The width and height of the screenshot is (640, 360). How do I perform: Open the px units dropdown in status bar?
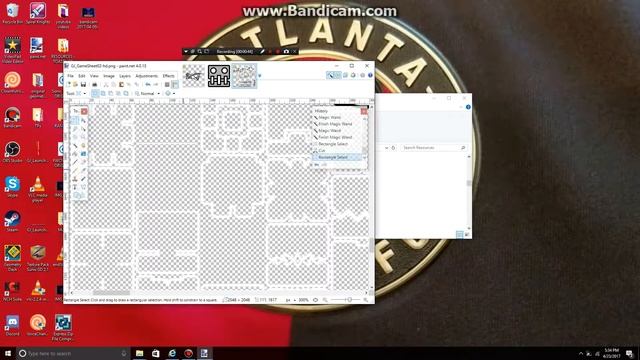[290, 300]
